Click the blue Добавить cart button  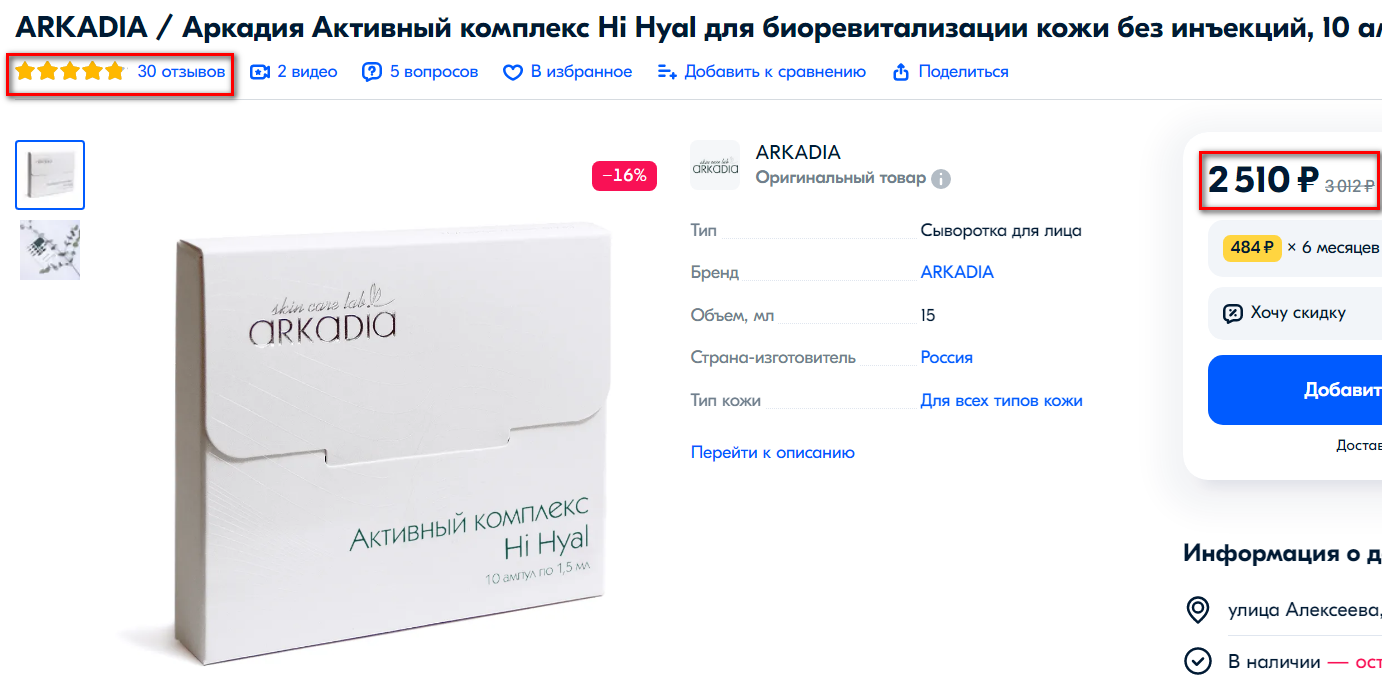1295,390
